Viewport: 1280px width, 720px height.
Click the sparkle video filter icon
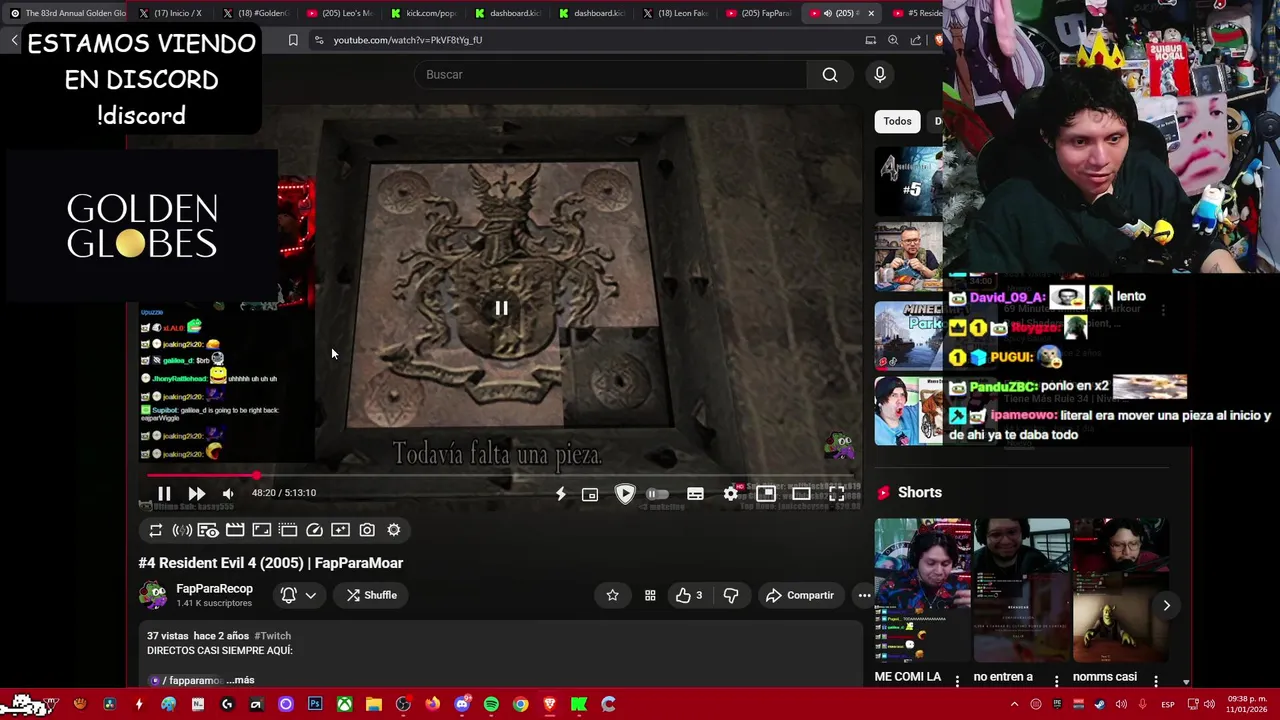[340, 530]
